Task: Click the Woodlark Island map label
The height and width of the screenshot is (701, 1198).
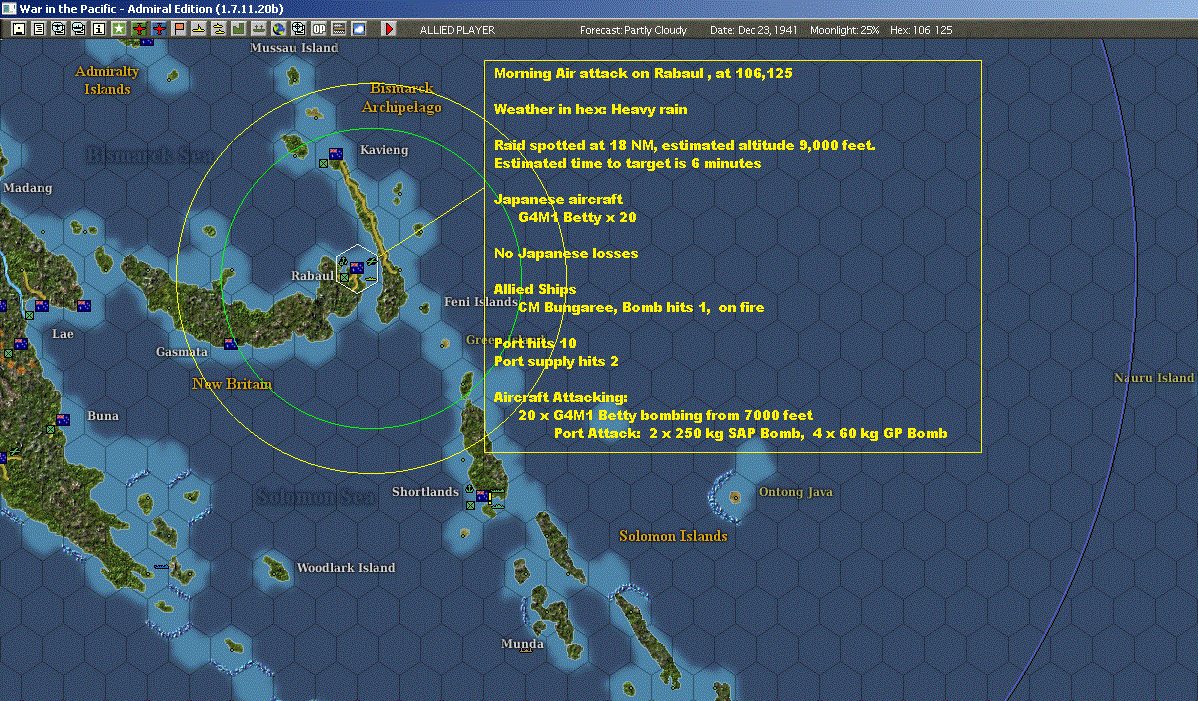Action: coord(346,567)
